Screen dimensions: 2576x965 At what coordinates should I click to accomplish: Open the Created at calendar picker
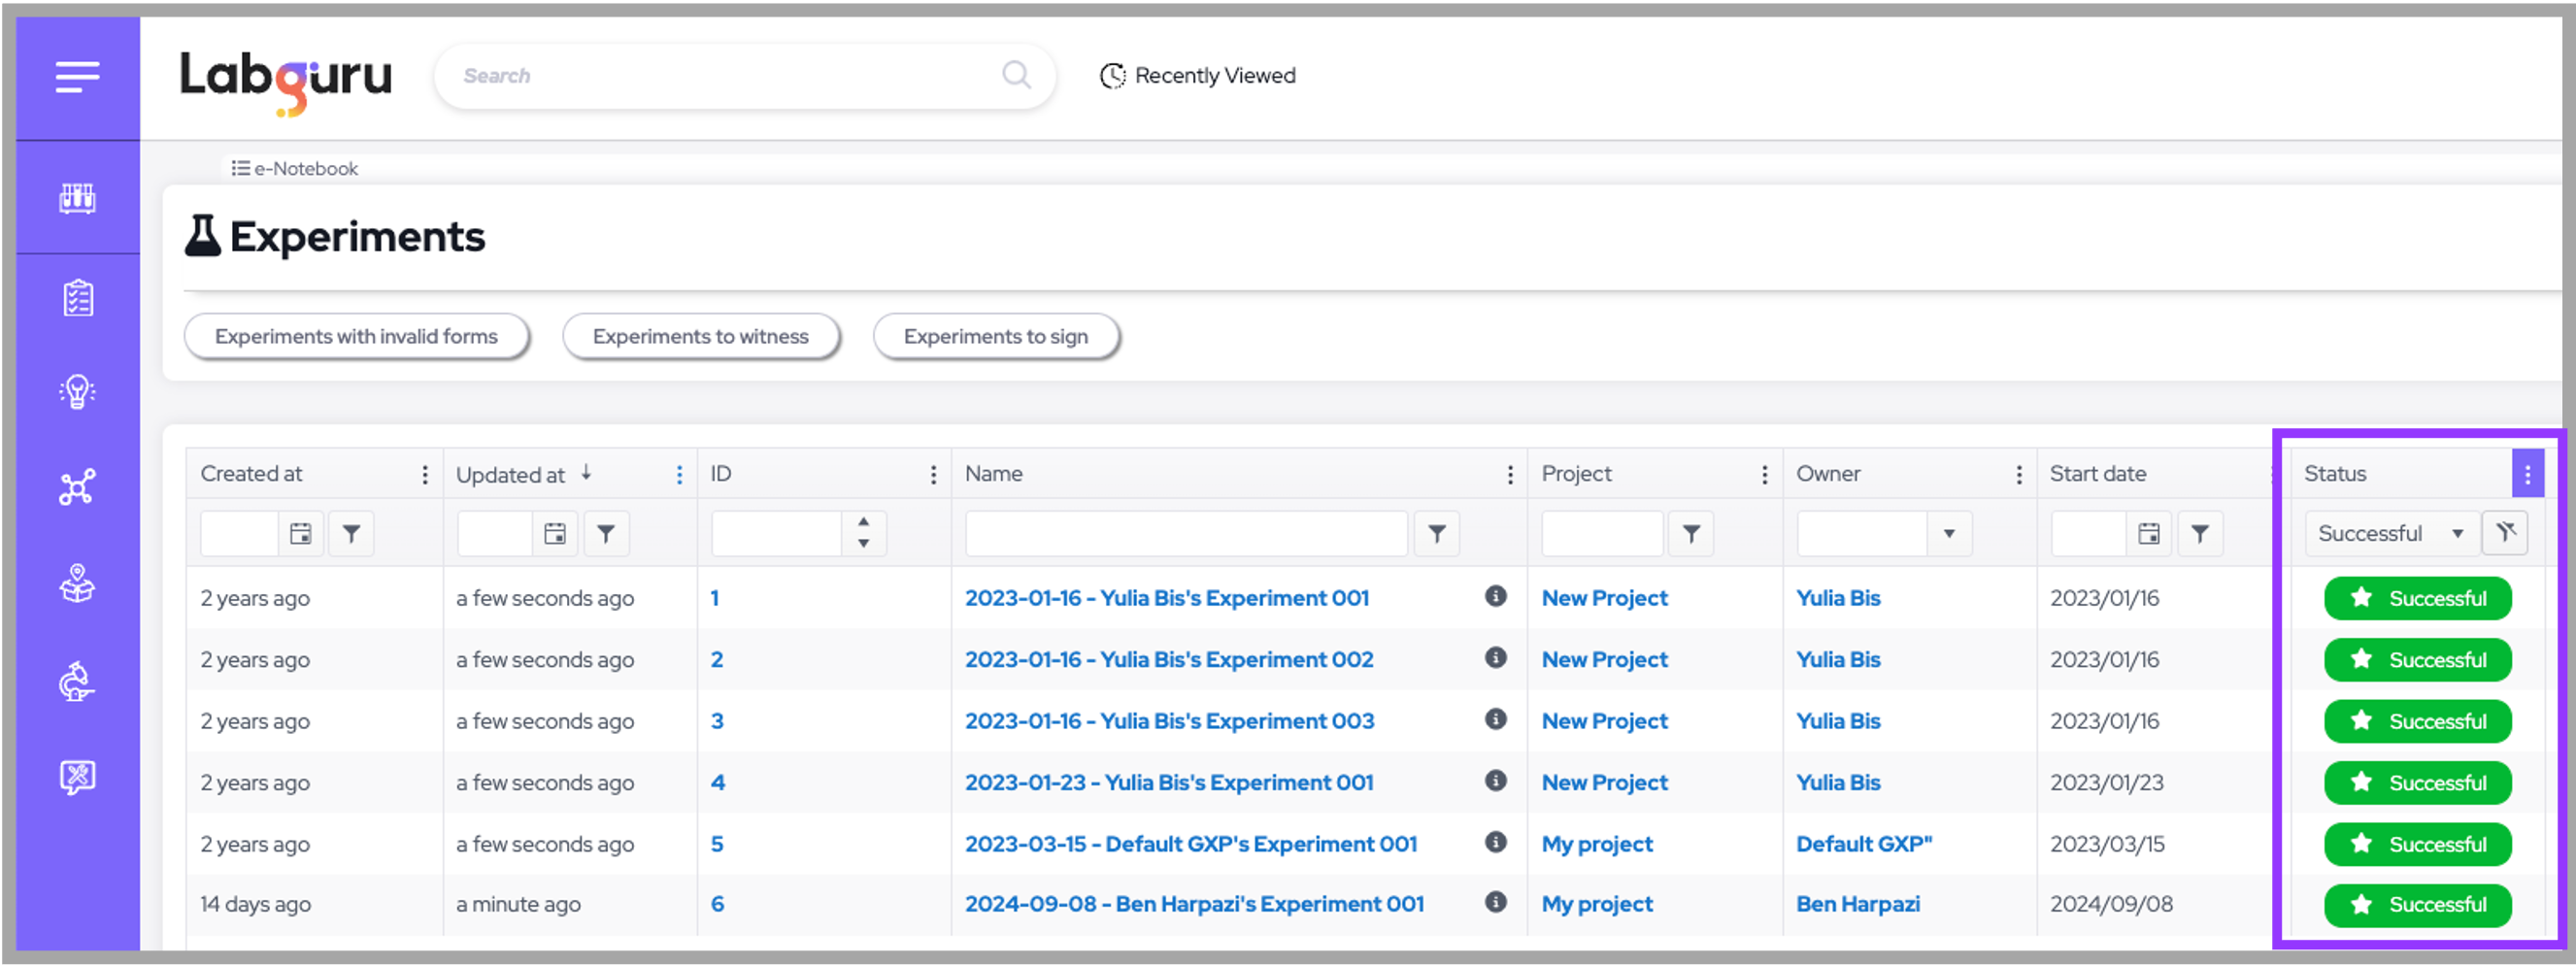(x=301, y=534)
